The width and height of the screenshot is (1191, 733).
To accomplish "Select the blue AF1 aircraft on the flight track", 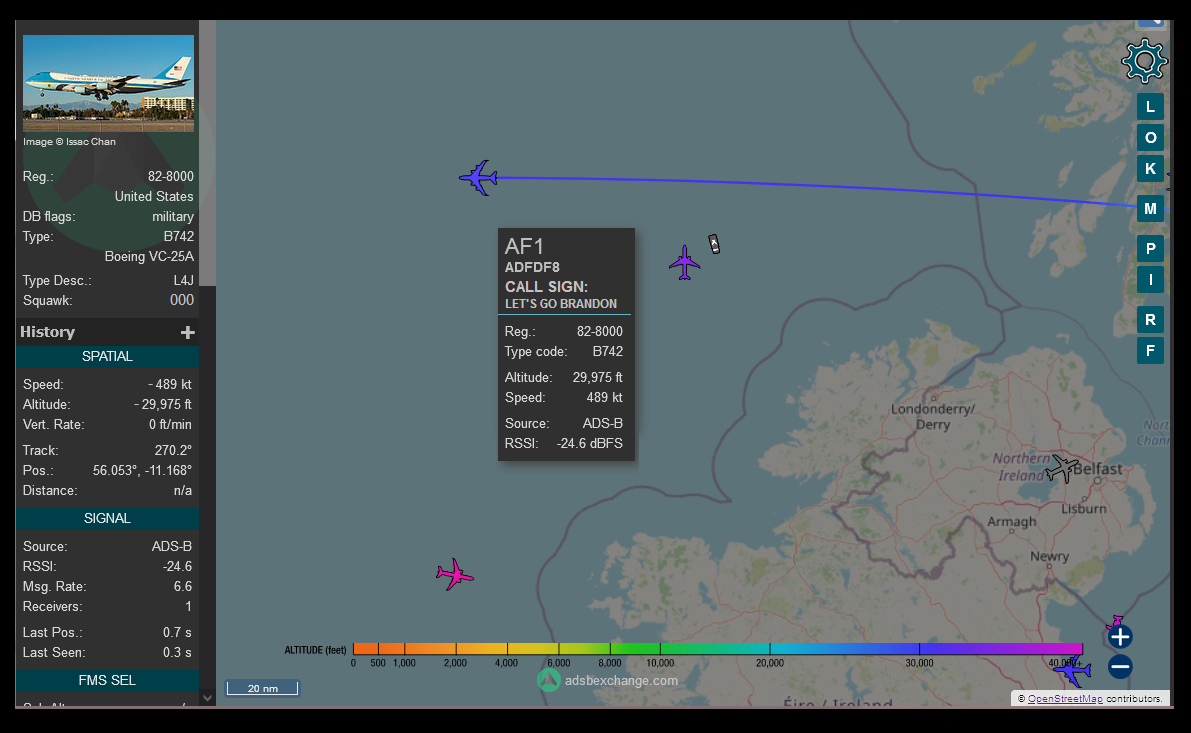I will point(479,178).
